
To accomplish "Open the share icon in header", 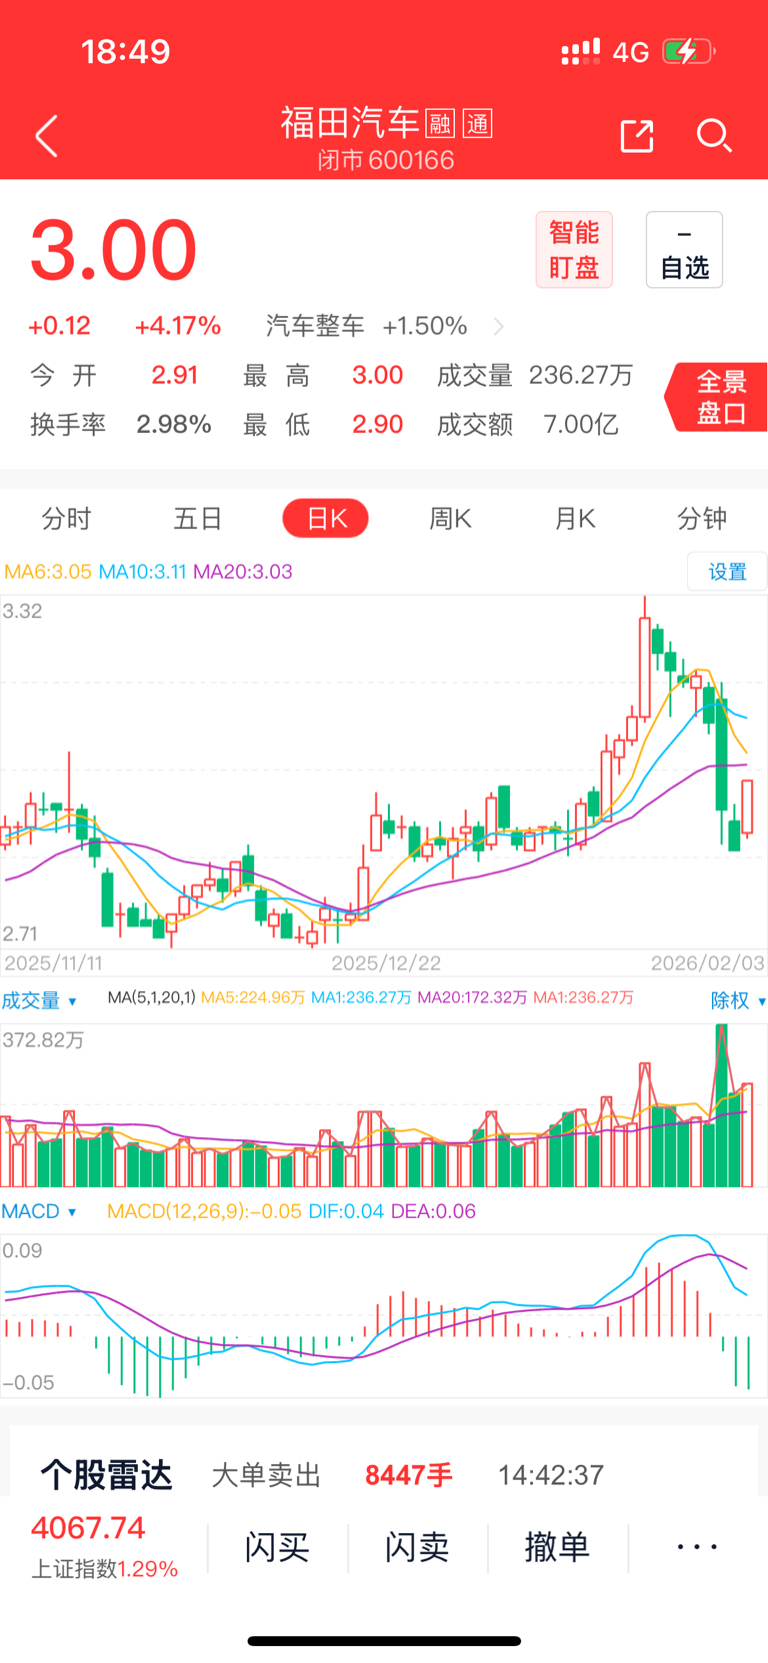I will (637, 136).
